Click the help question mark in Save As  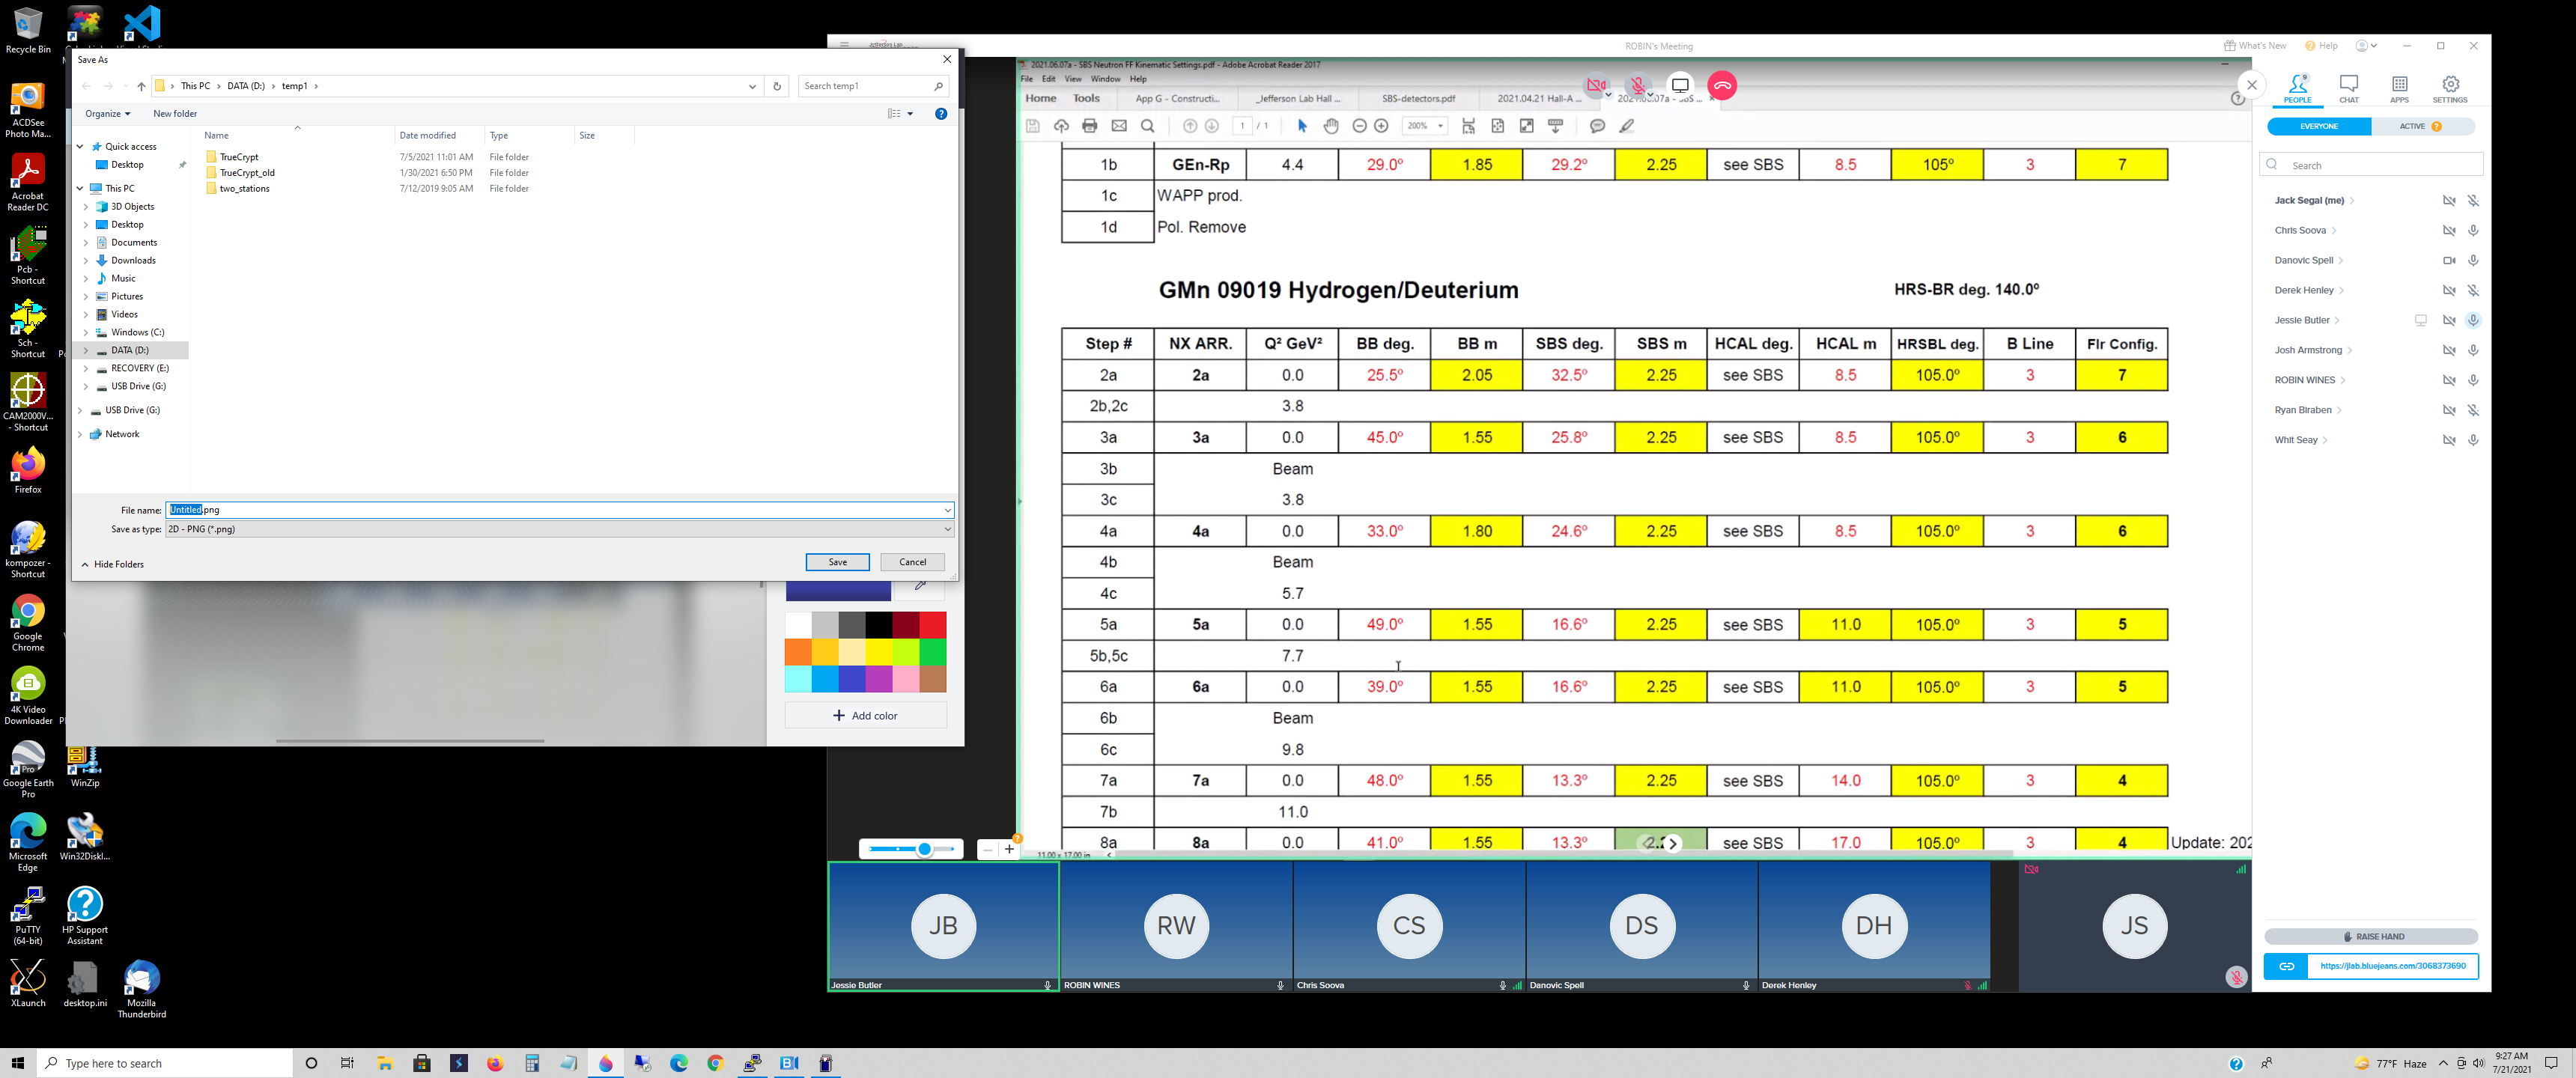click(941, 114)
